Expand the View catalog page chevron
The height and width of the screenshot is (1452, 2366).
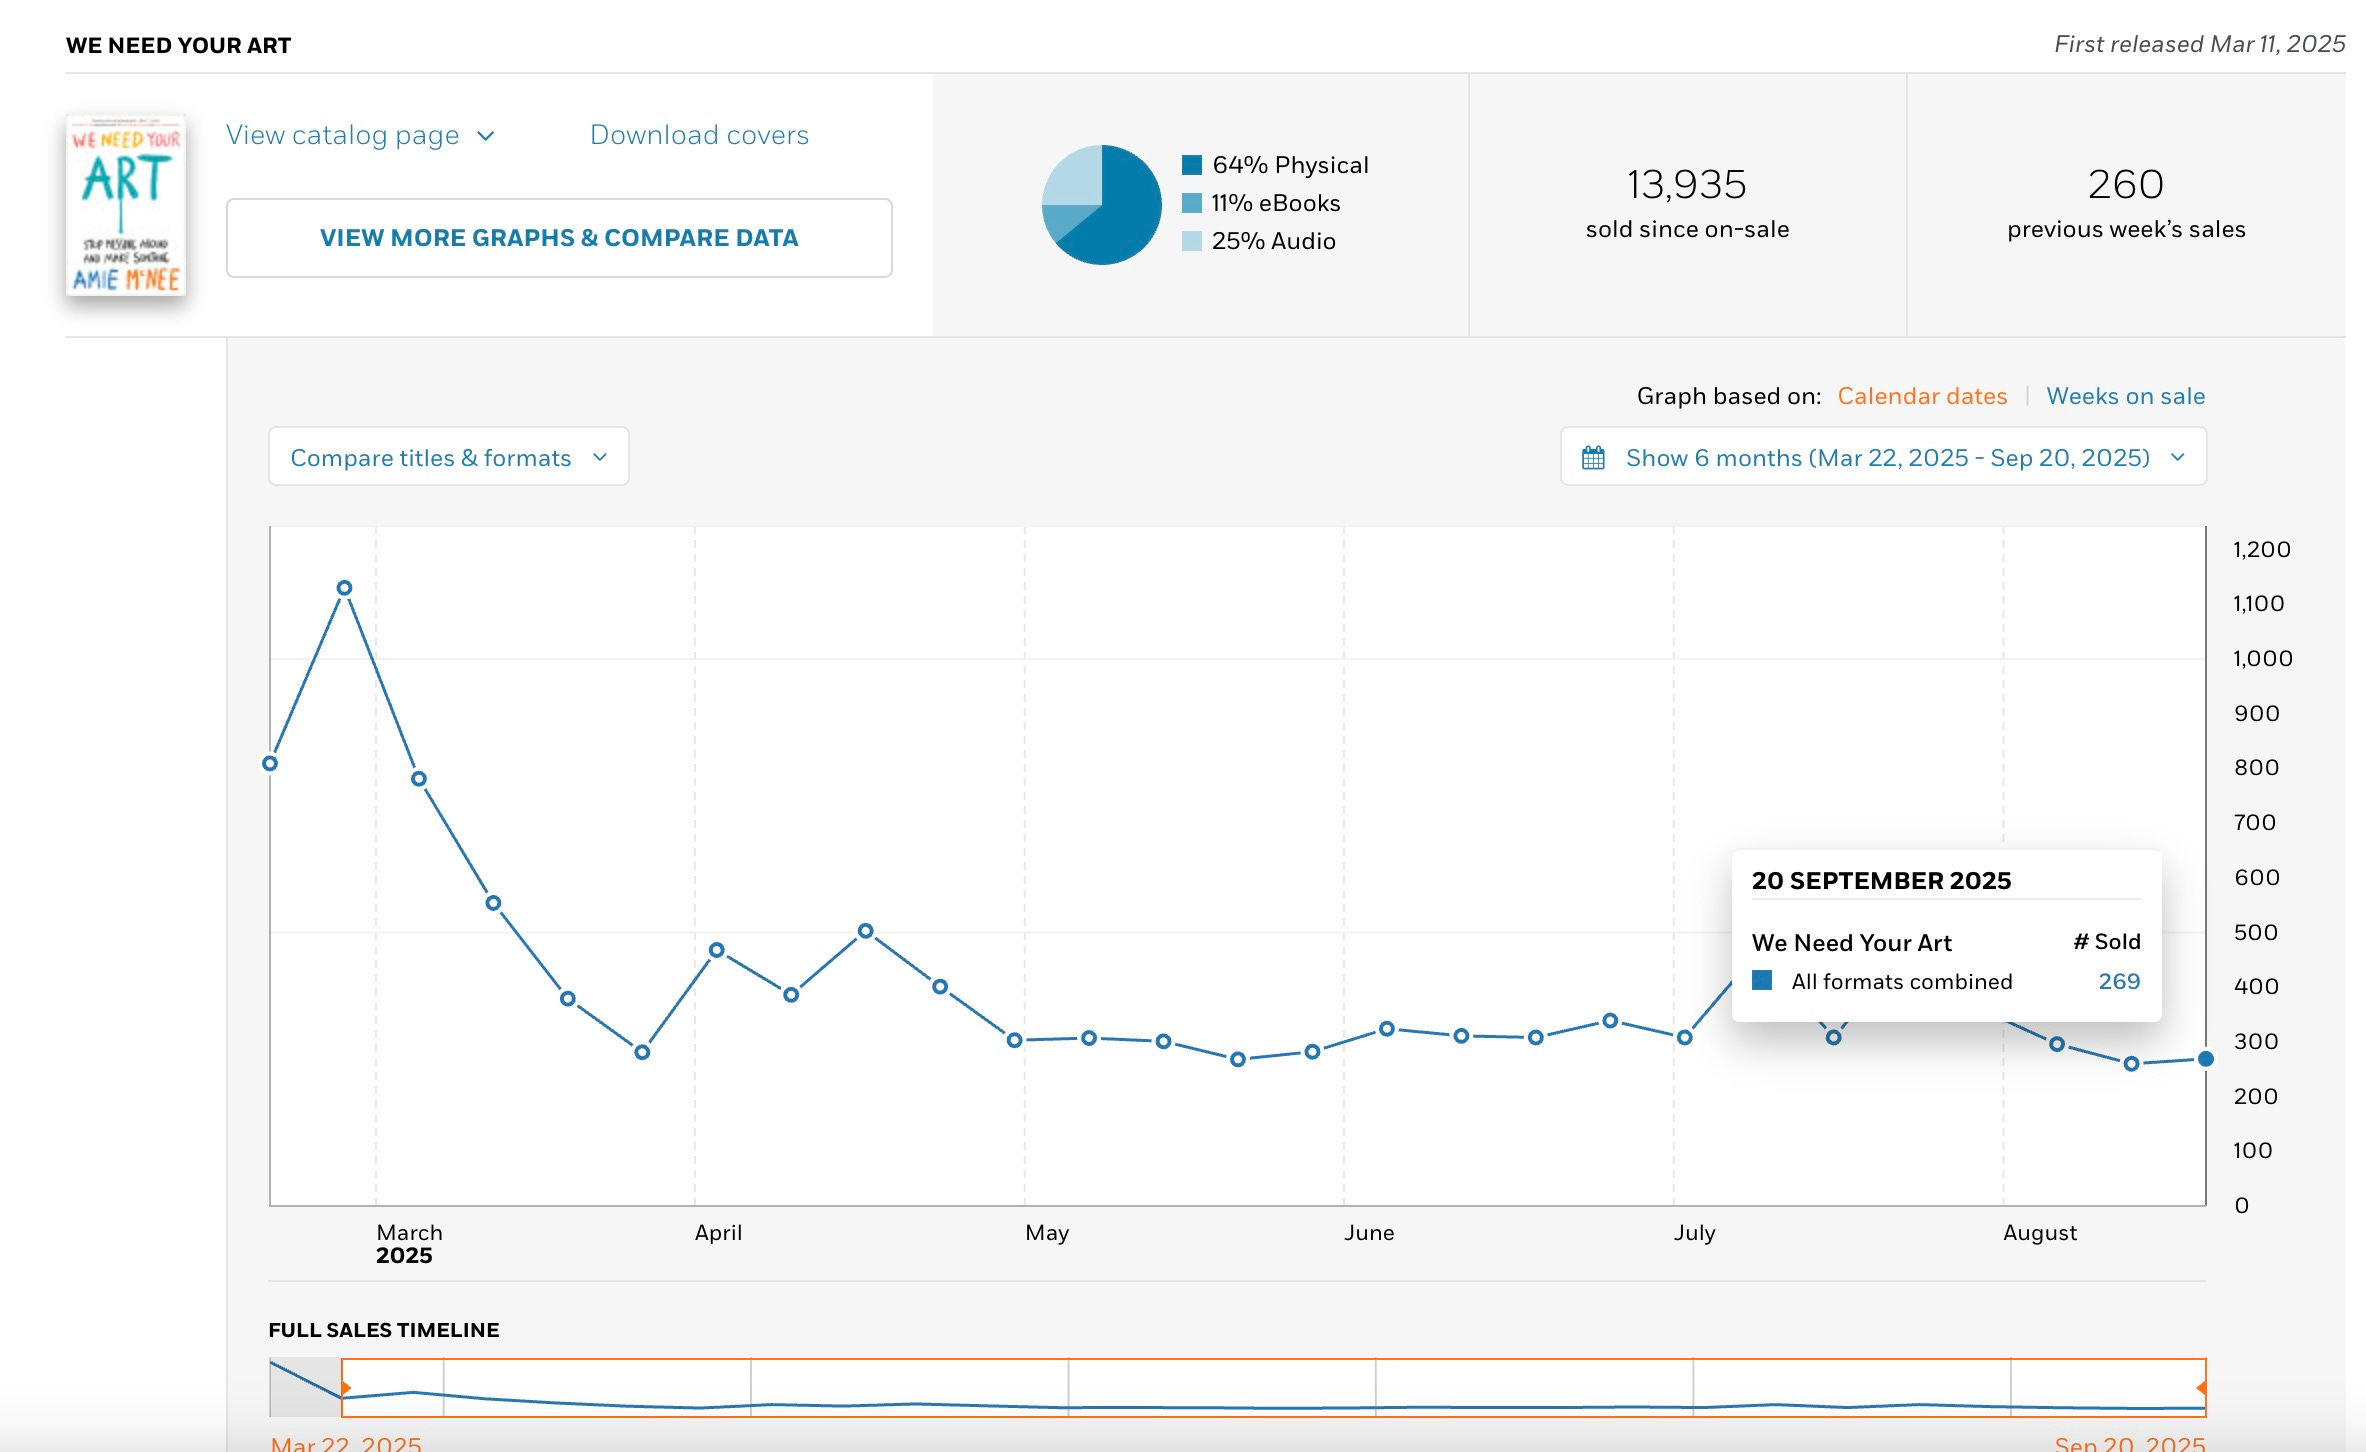tap(486, 136)
